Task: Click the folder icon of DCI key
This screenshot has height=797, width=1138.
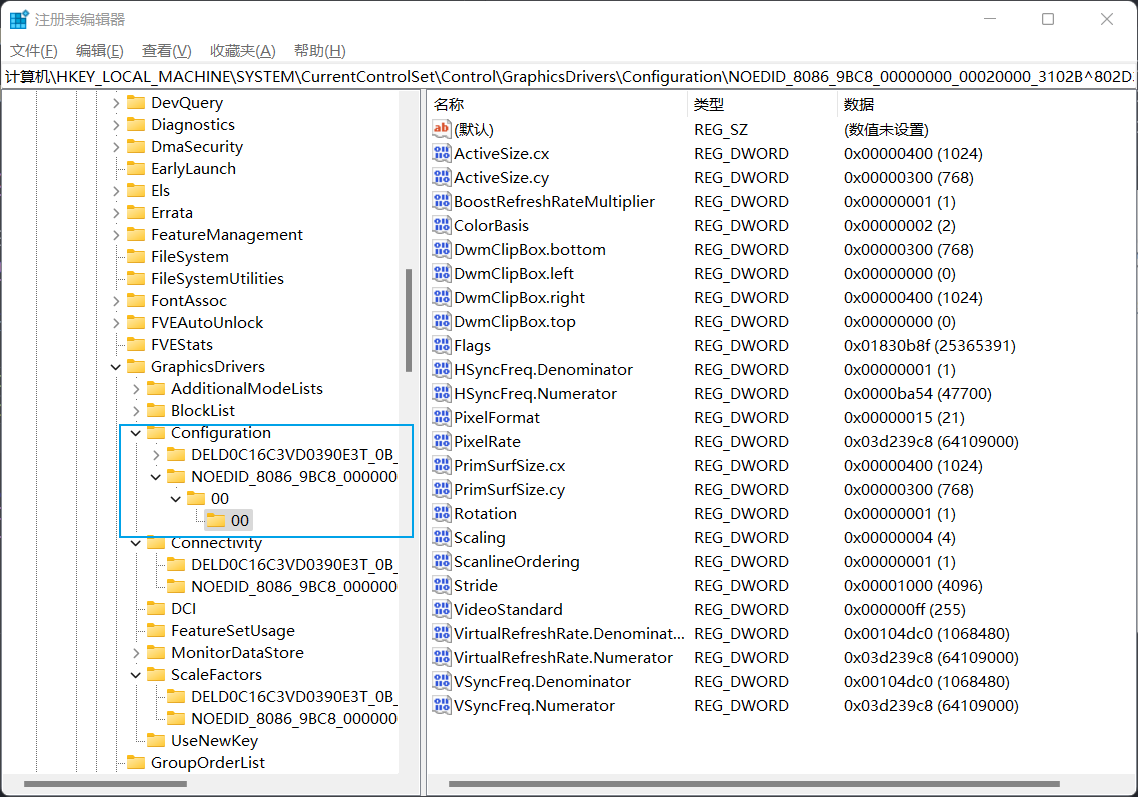Action: coord(156,609)
